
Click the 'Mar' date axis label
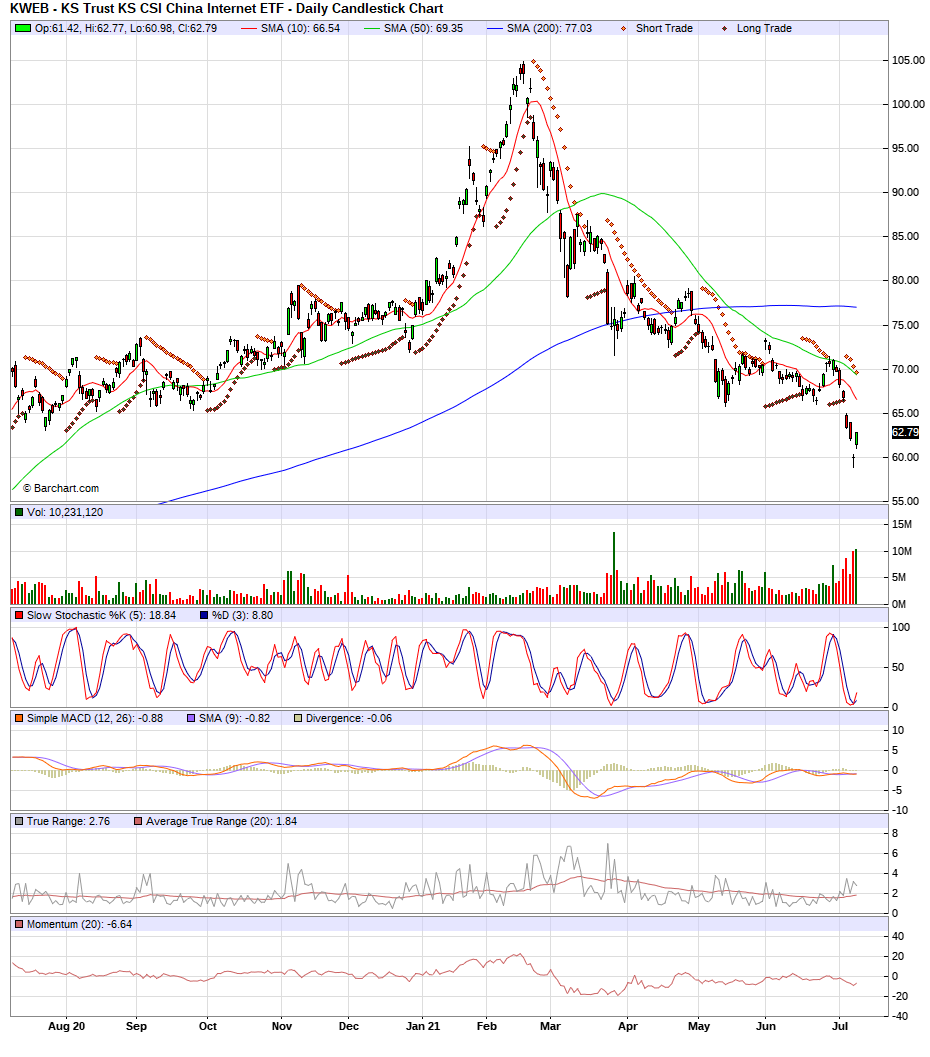pos(550,1027)
